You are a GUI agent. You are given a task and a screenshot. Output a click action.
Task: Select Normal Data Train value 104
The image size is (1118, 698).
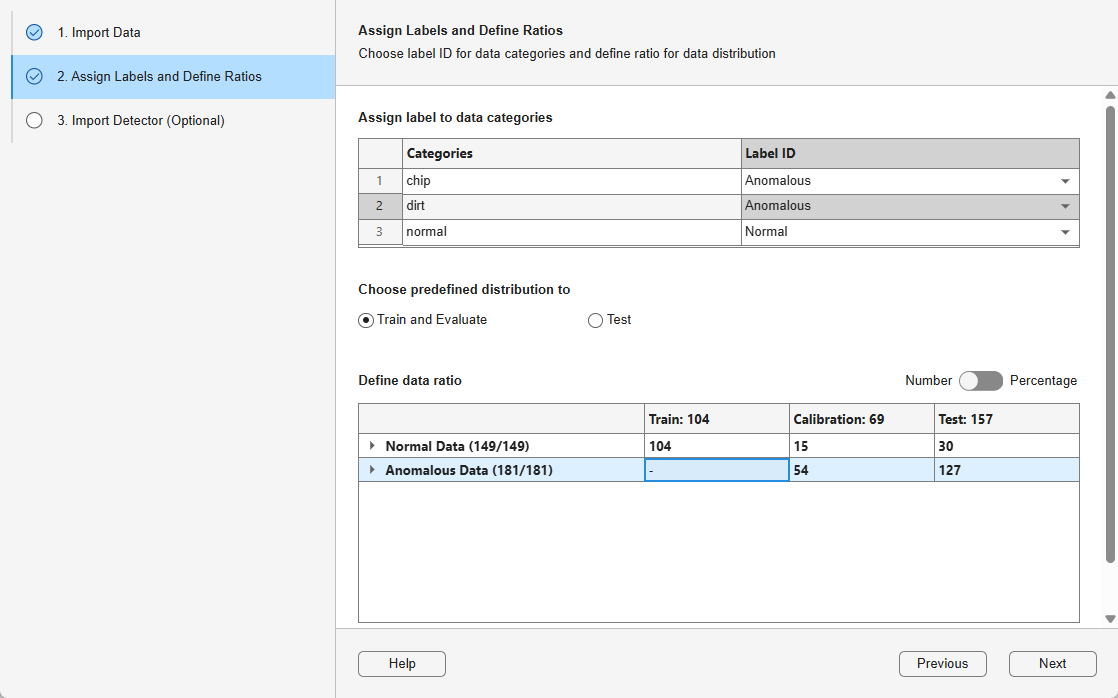point(717,446)
